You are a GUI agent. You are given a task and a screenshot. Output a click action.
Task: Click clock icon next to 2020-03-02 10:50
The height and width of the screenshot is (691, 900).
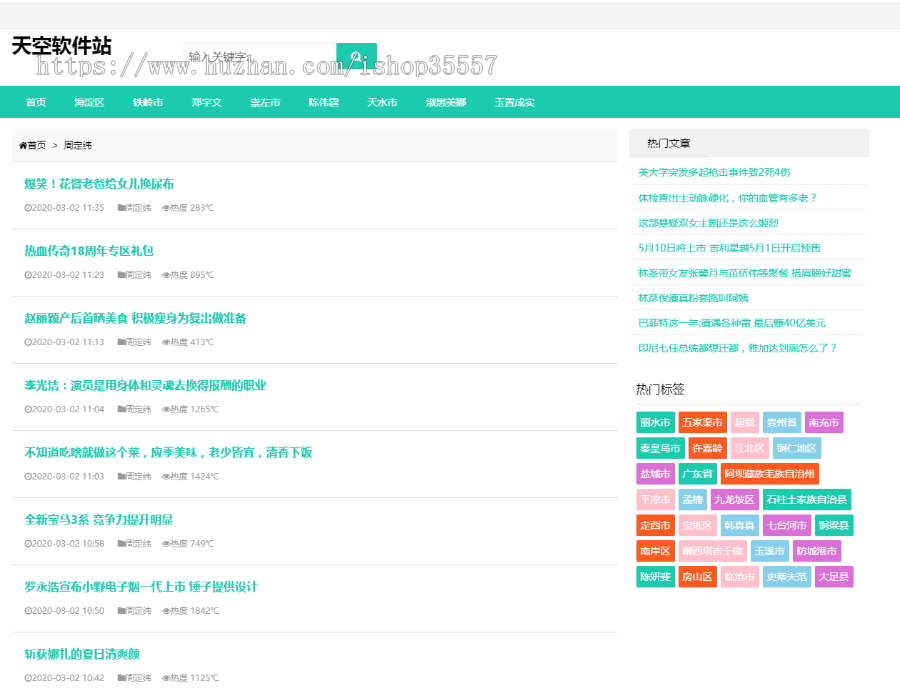click(x=28, y=611)
